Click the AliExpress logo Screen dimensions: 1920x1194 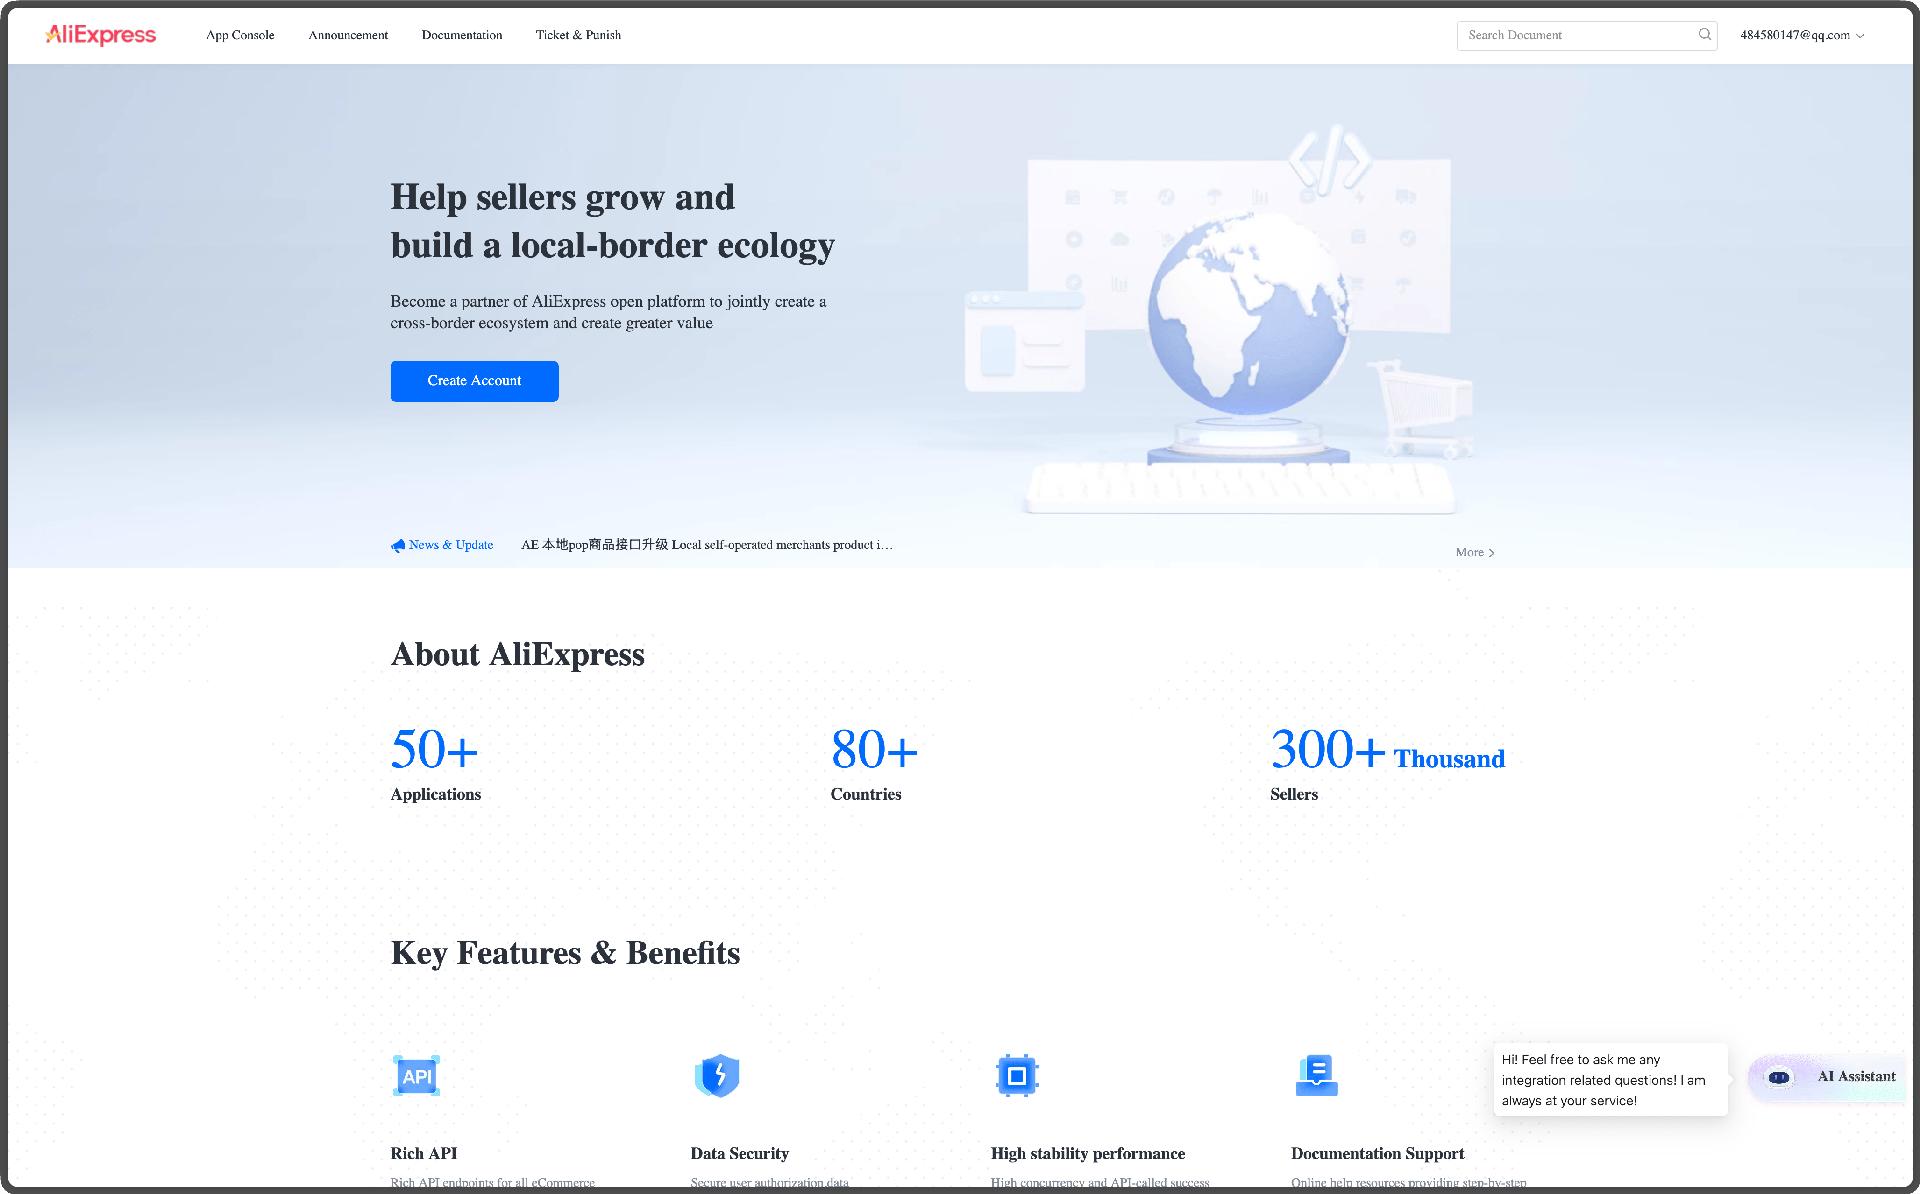(x=100, y=35)
